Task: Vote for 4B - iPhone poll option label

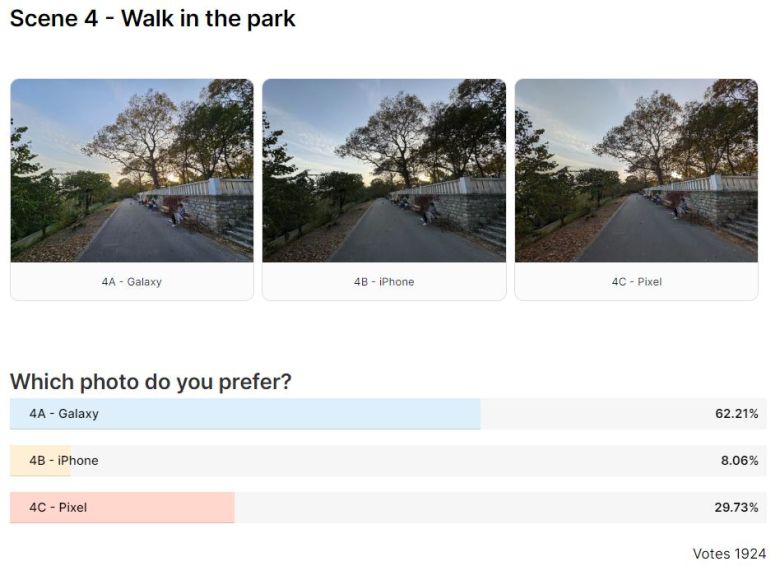Action: coord(64,461)
